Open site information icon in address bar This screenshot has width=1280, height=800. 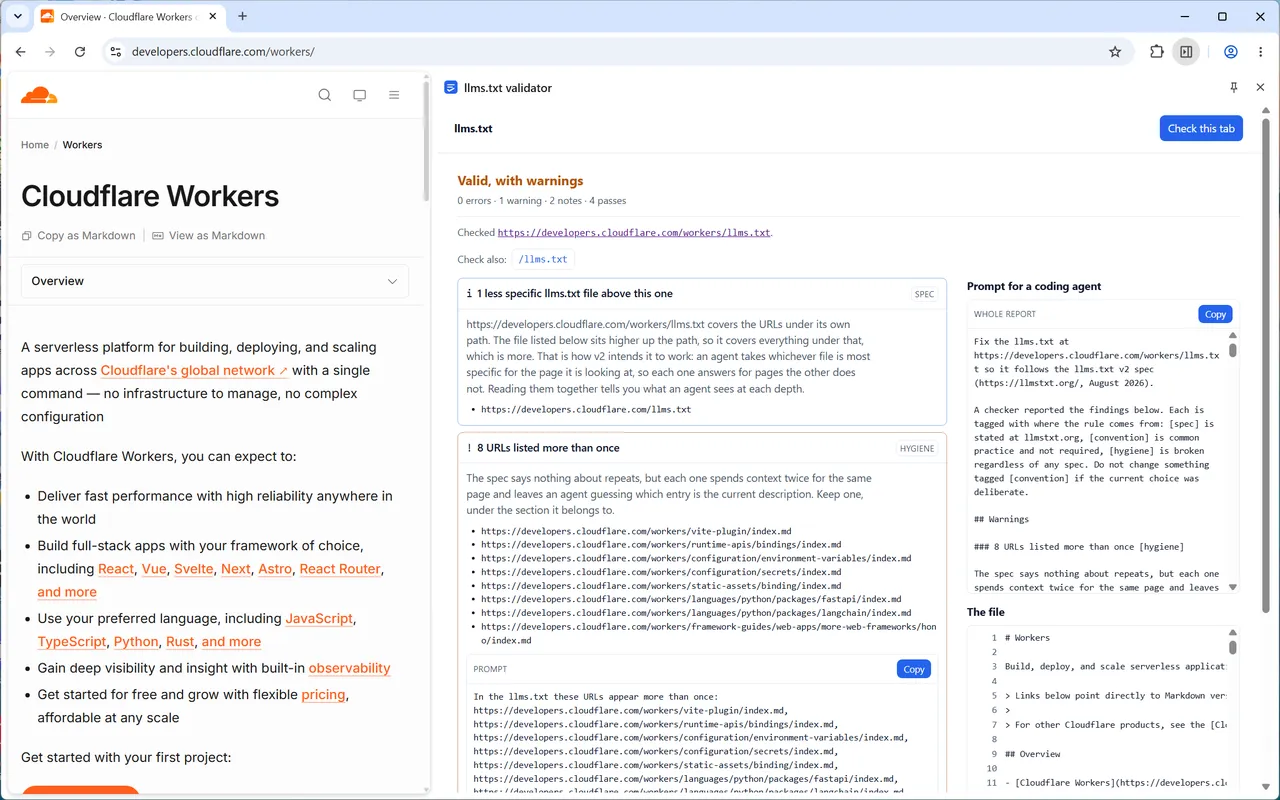pos(115,52)
